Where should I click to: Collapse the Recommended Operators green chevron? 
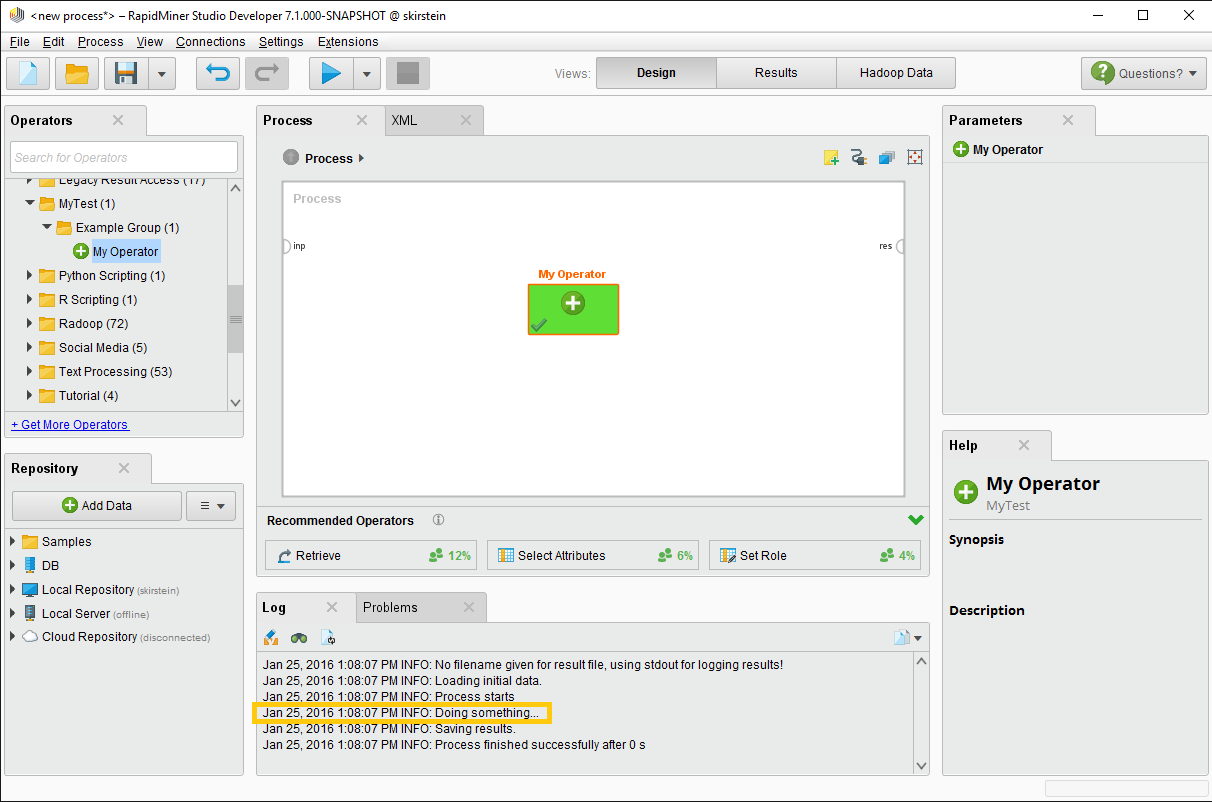(x=915, y=520)
